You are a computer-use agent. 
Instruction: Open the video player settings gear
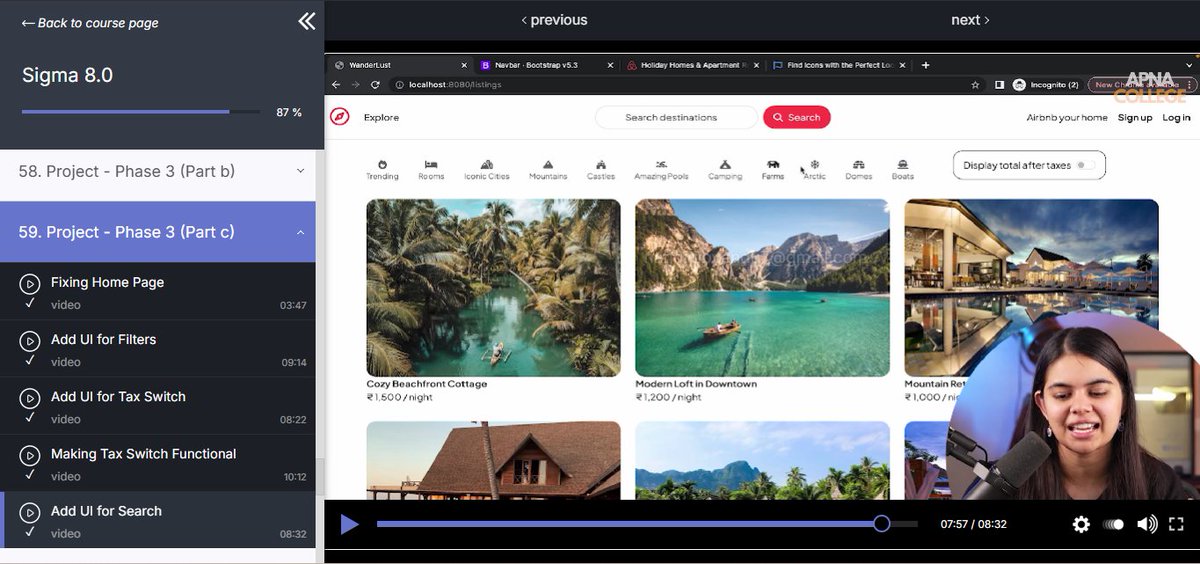[1081, 524]
